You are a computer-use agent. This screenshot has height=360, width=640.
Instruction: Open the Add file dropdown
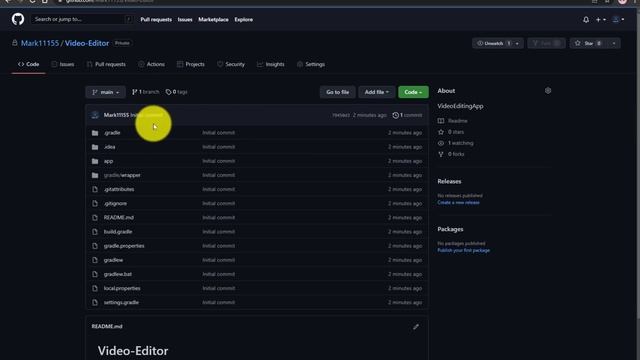(x=377, y=92)
